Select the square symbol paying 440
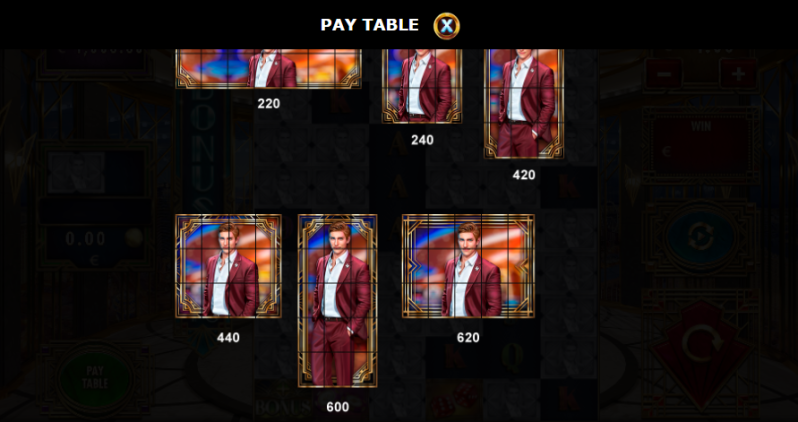Viewport: 798px width, 422px height. [228, 266]
